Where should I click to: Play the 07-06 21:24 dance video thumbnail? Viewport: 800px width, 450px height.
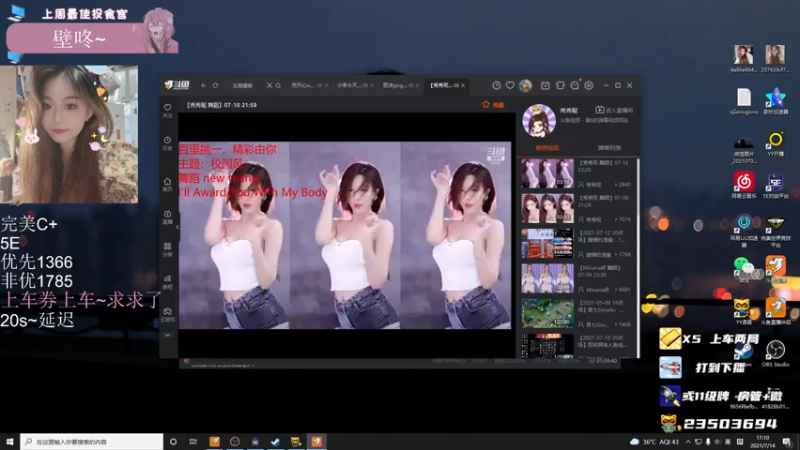547,208
